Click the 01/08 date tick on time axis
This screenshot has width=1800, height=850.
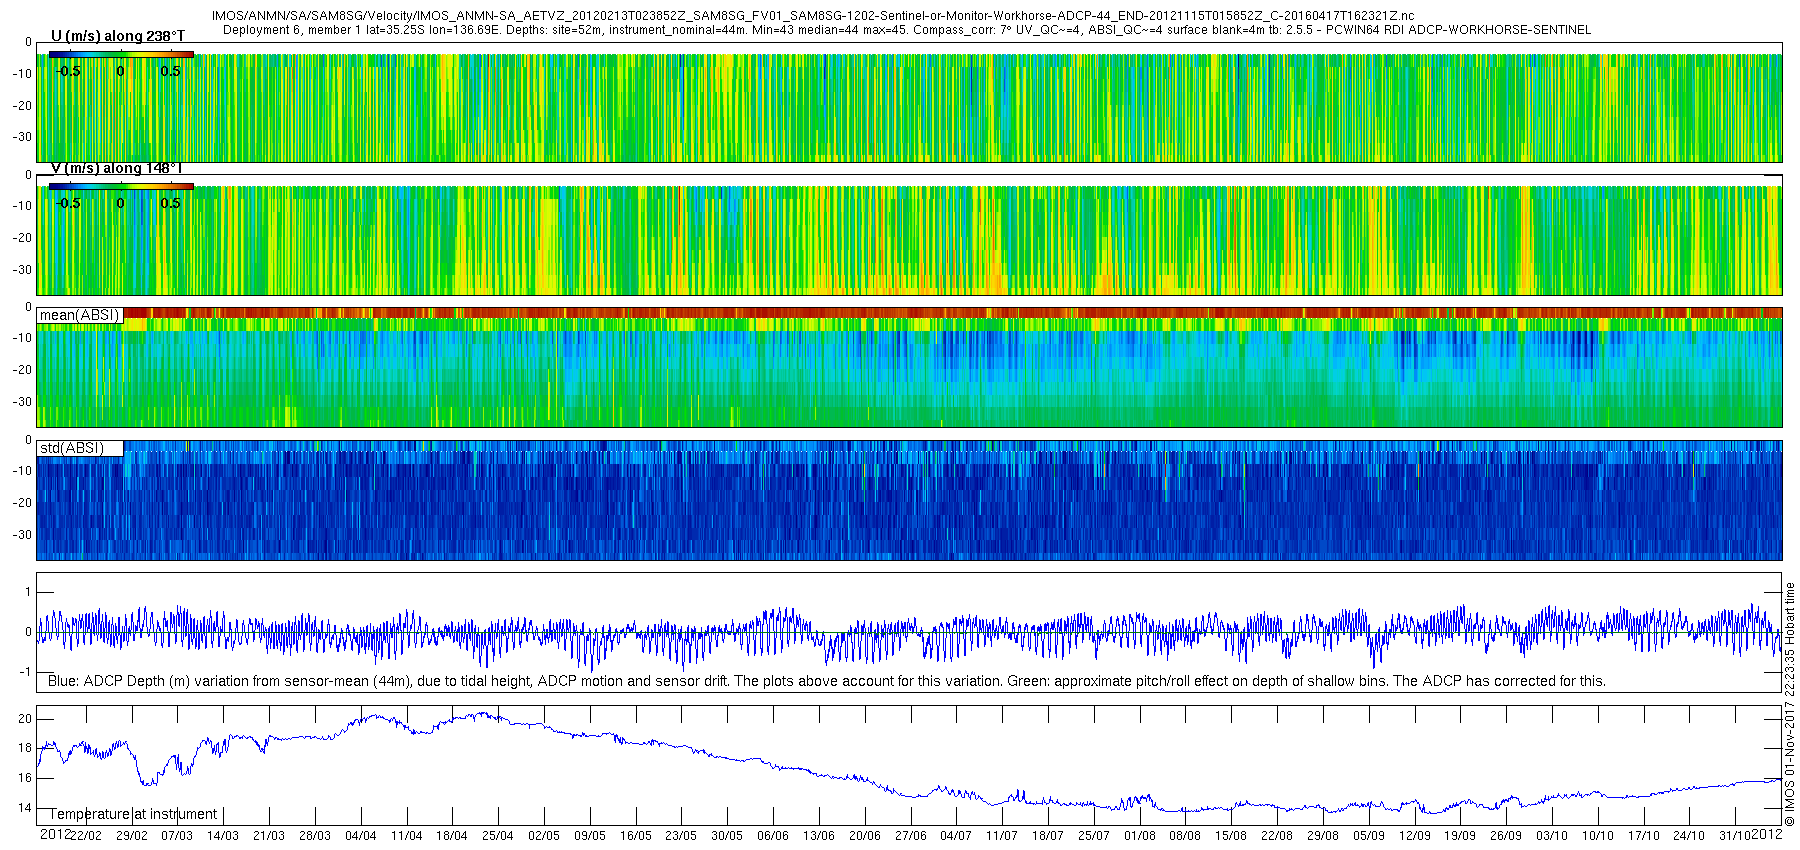point(1139,836)
